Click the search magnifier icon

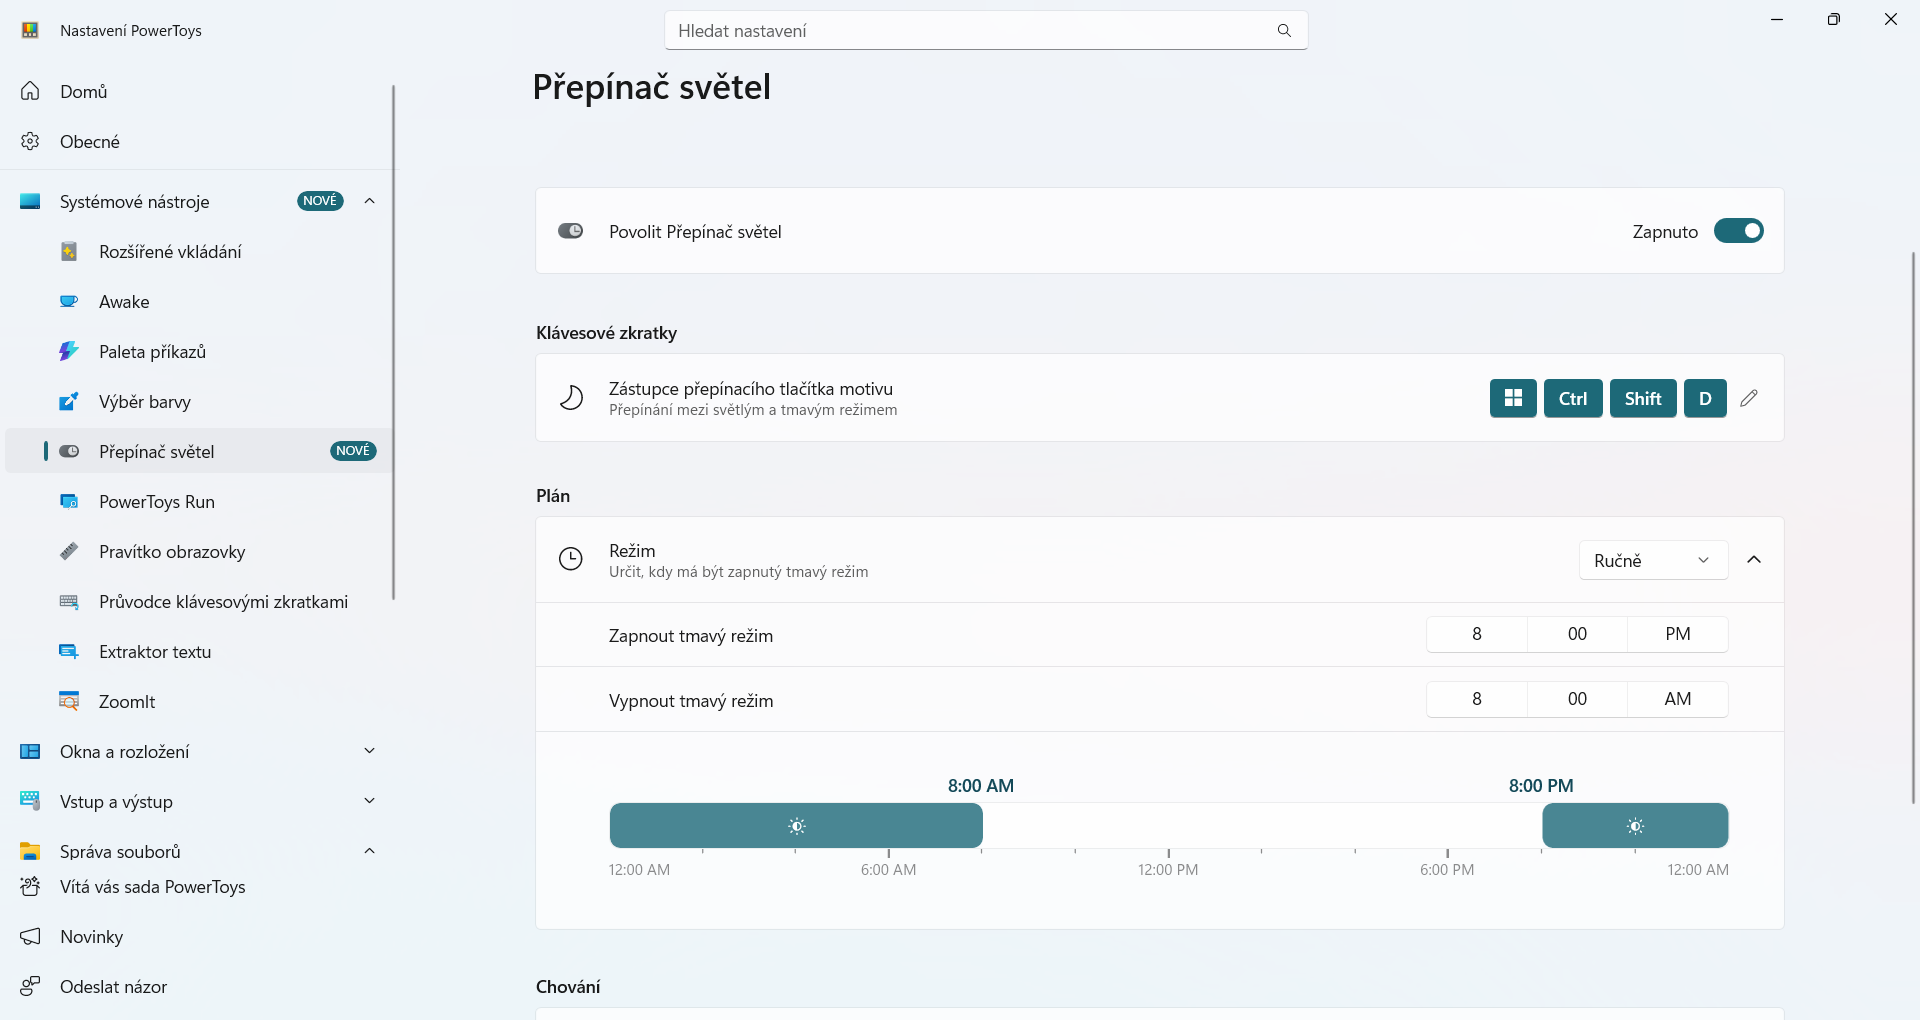(1284, 31)
